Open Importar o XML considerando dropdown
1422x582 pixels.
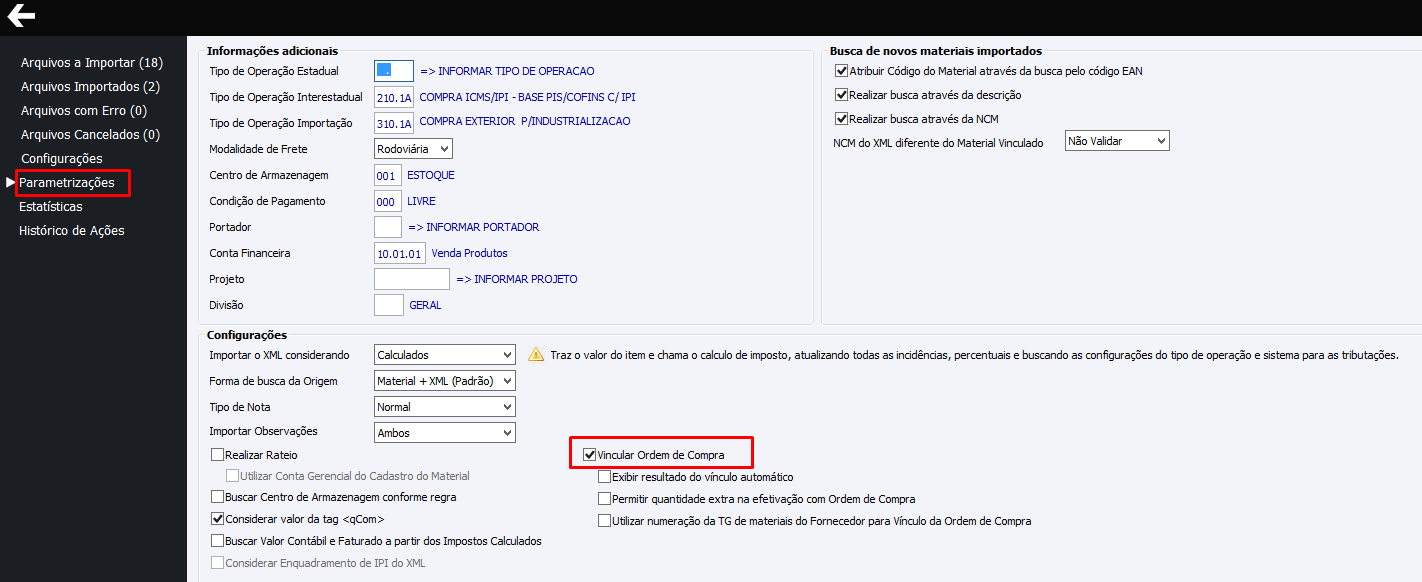point(444,354)
